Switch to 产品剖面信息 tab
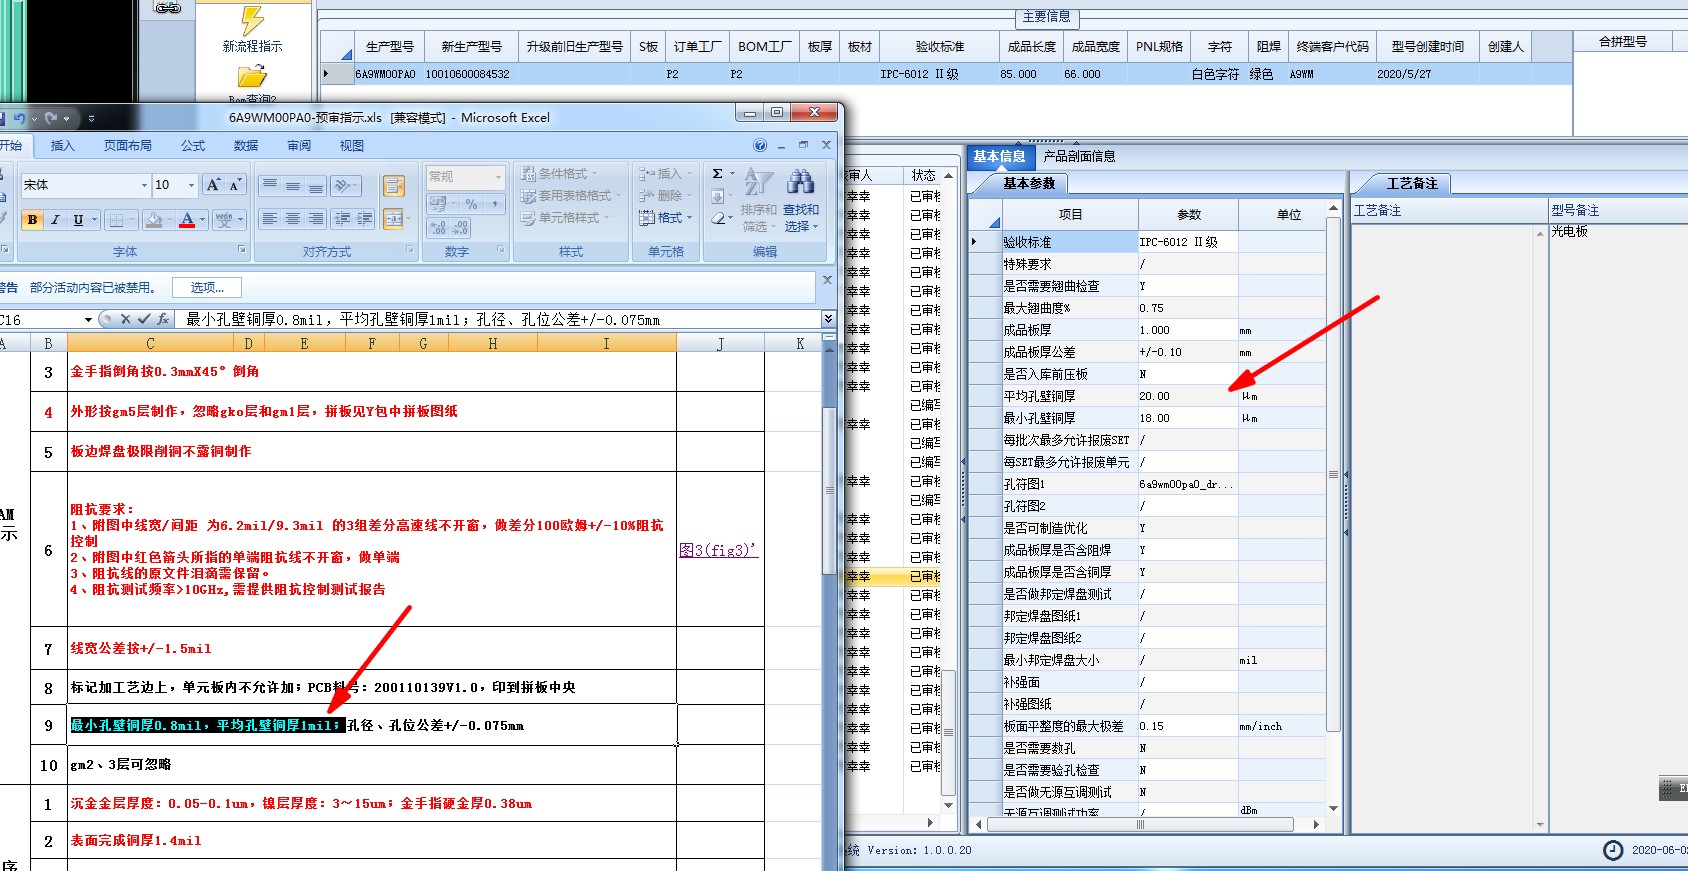This screenshot has width=1688, height=871. click(x=1079, y=156)
